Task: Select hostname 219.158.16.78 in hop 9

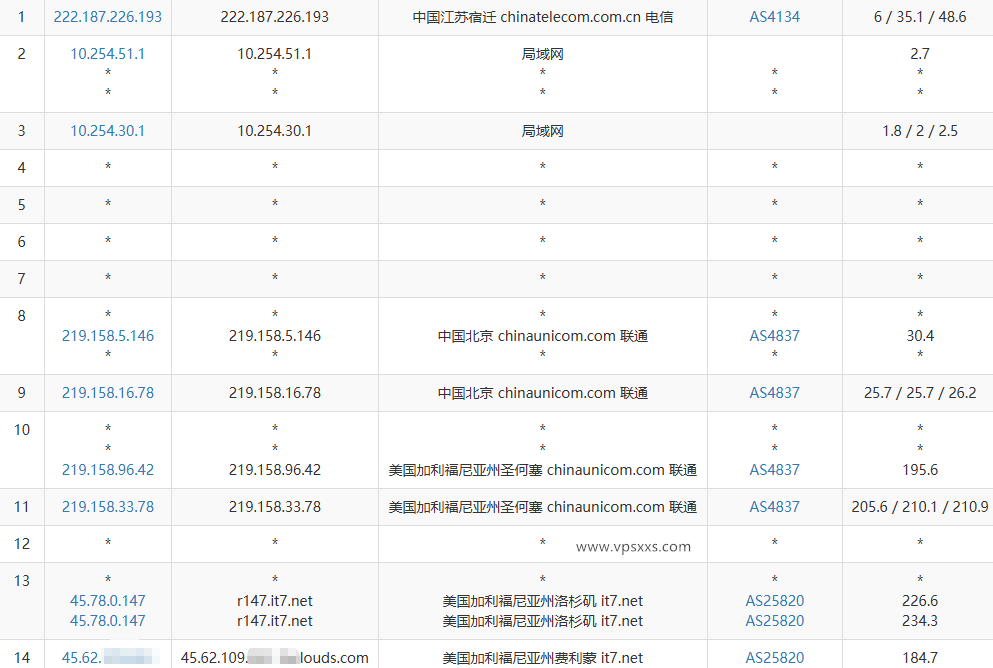Action: coord(275,393)
